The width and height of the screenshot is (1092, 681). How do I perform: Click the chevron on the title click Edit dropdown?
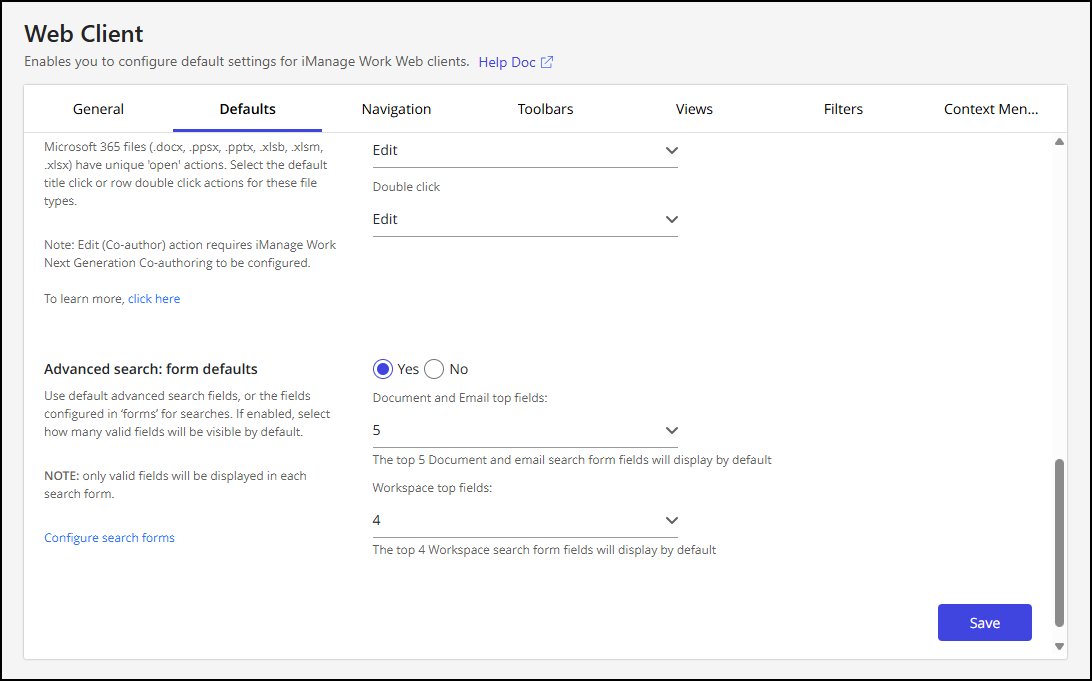671,149
